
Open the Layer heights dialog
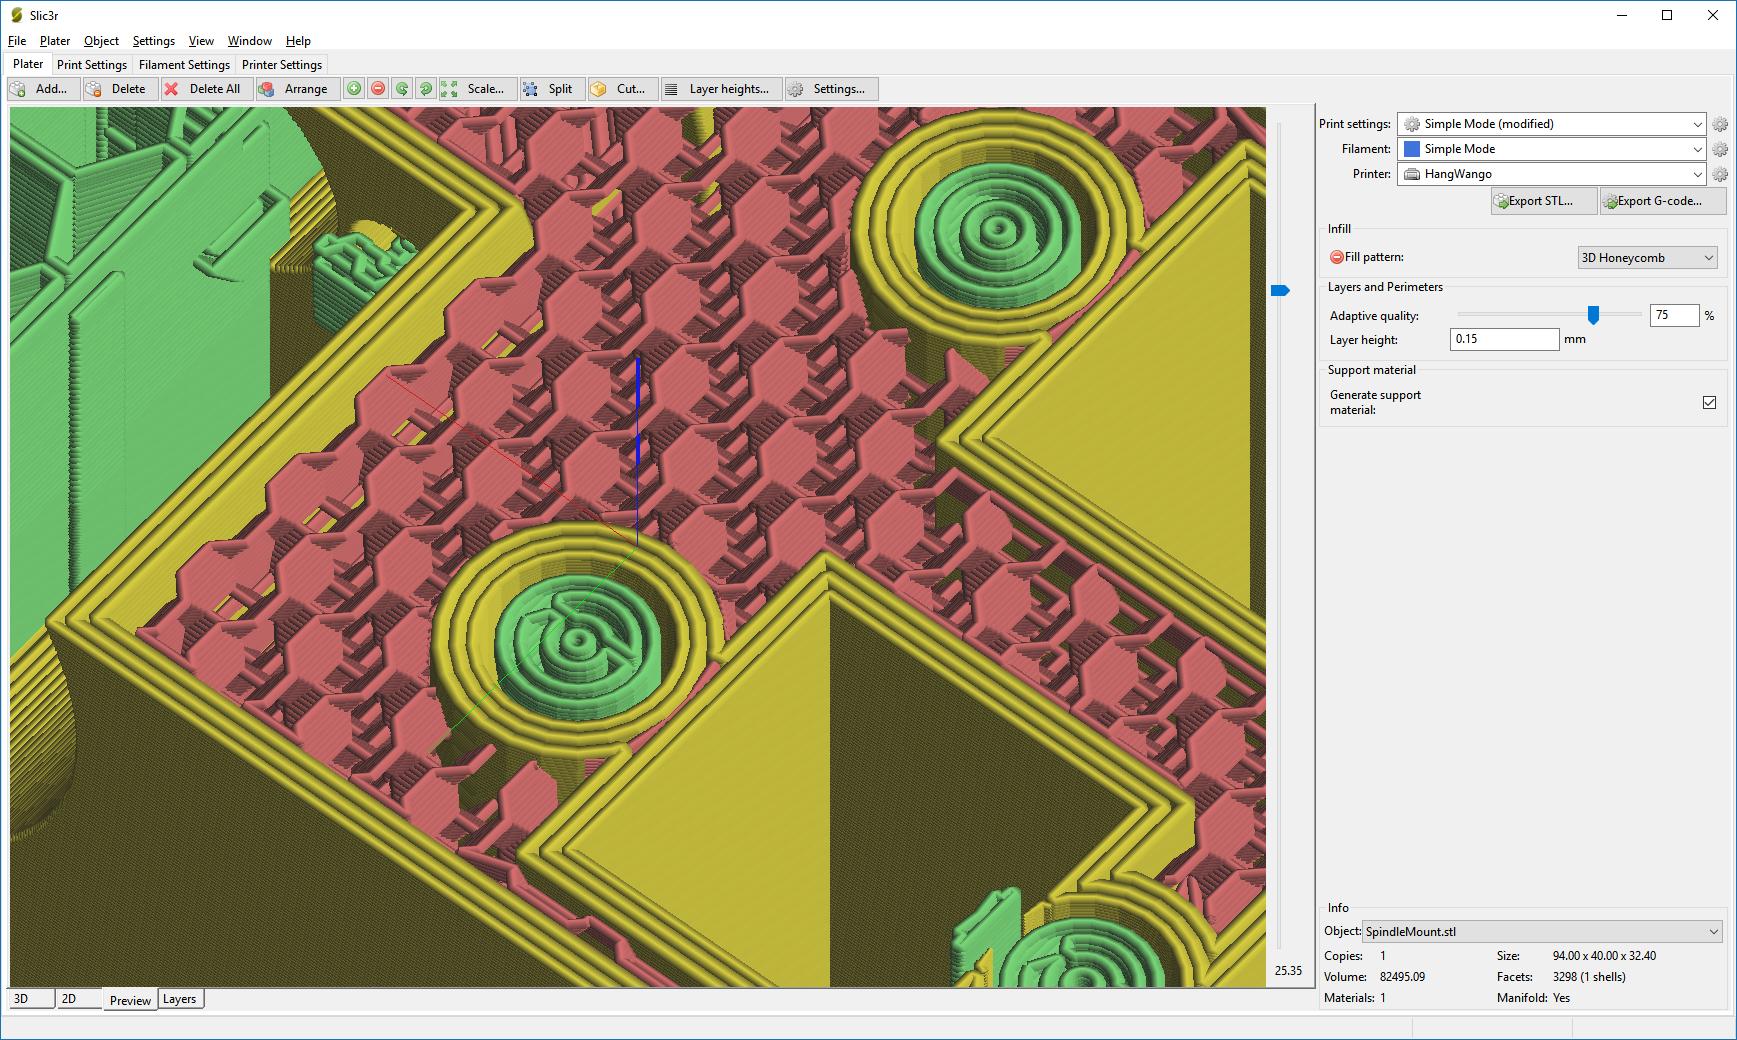pyautogui.click(x=722, y=89)
